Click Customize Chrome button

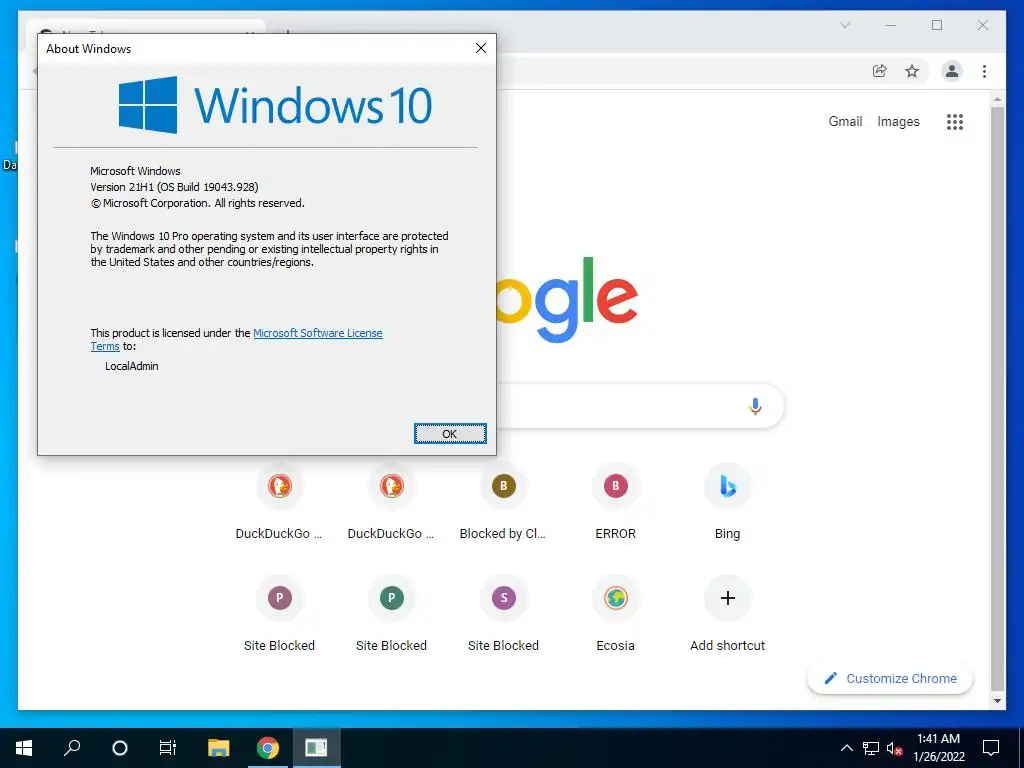[x=890, y=679]
